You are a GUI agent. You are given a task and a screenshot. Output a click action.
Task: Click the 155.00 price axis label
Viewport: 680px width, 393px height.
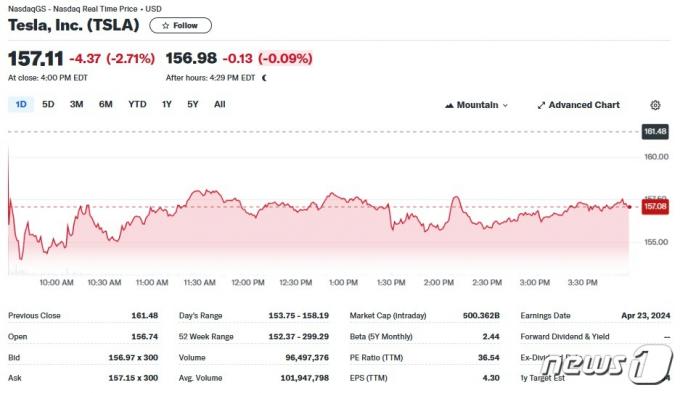656,242
